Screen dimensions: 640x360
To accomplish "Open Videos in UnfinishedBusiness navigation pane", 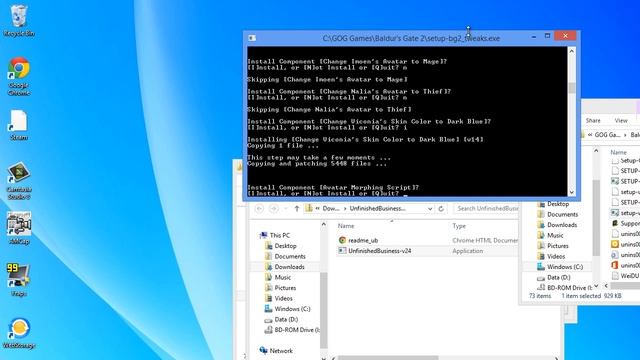I will 278,298.
